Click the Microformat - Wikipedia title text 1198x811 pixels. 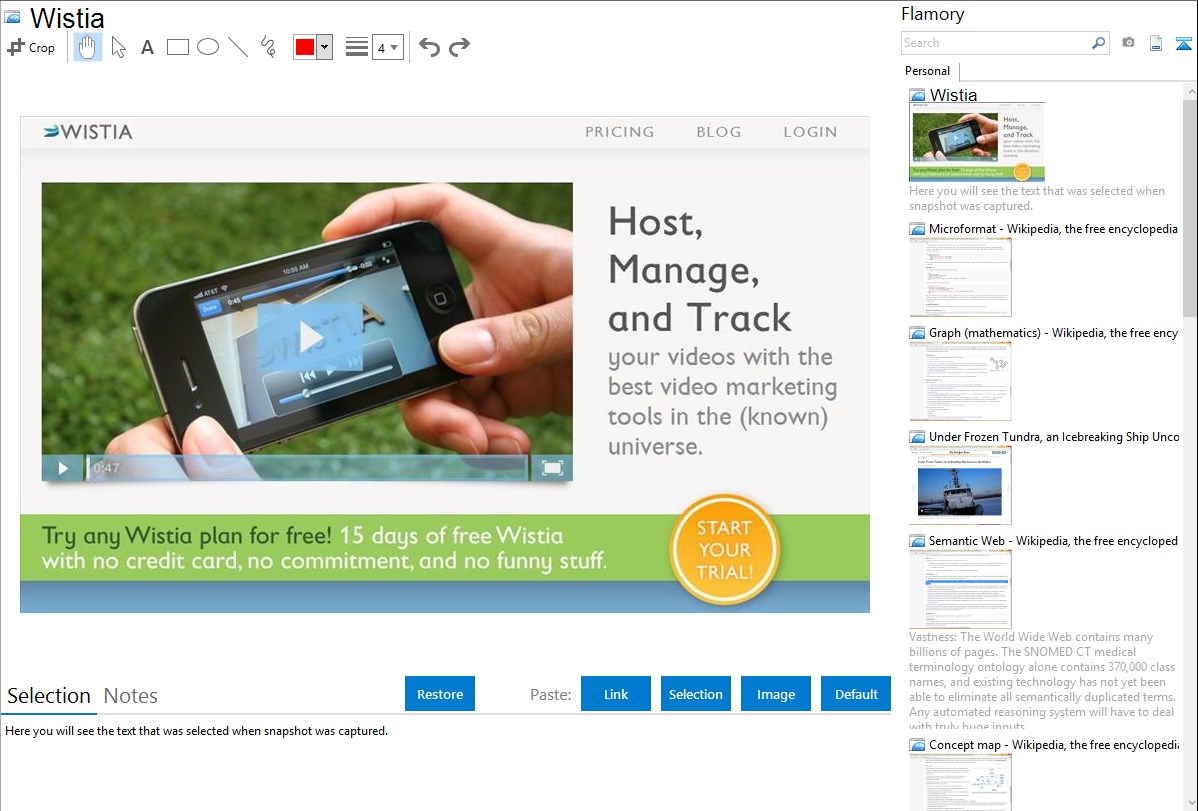(x=1053, y=229)
